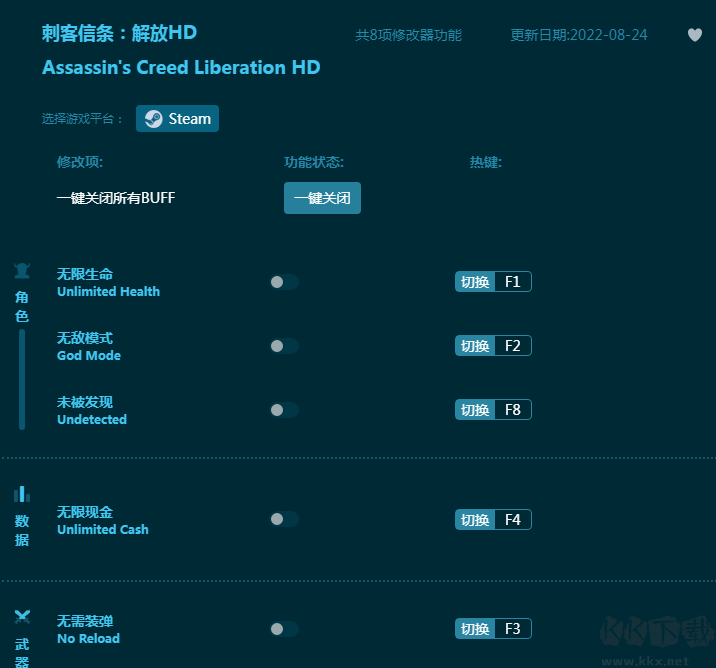This screenshot has height=668, width=716.
Task: Enable the God Mode switch
Action: pyautogui.click(x=284, y=346)
